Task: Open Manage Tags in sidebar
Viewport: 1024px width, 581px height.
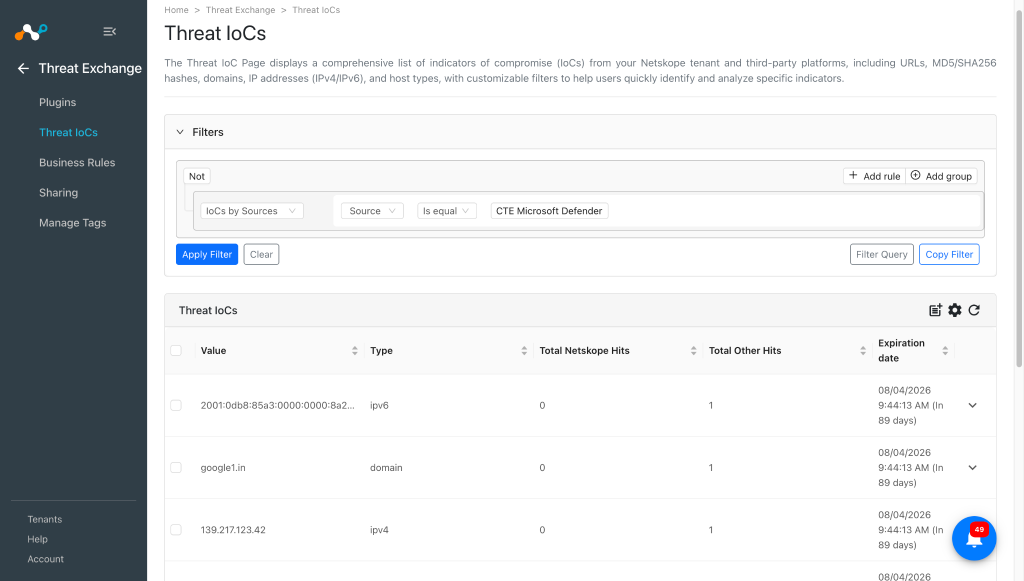Action: point(72,223)
